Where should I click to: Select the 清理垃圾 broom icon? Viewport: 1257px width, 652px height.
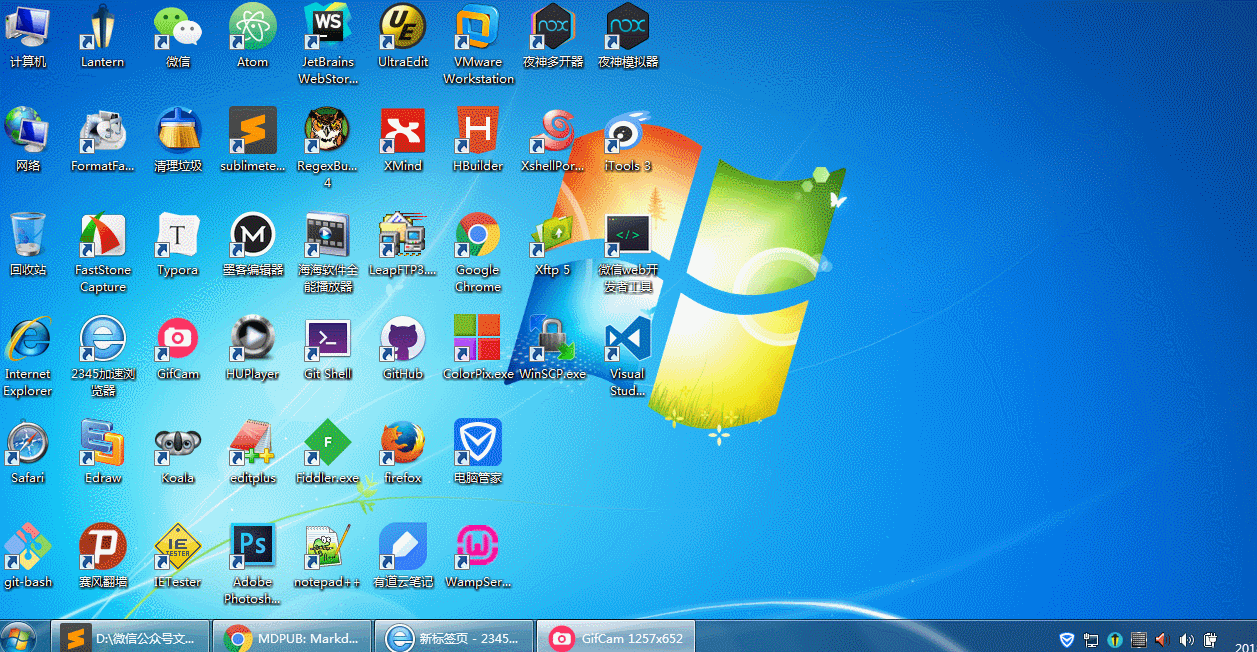178,140
